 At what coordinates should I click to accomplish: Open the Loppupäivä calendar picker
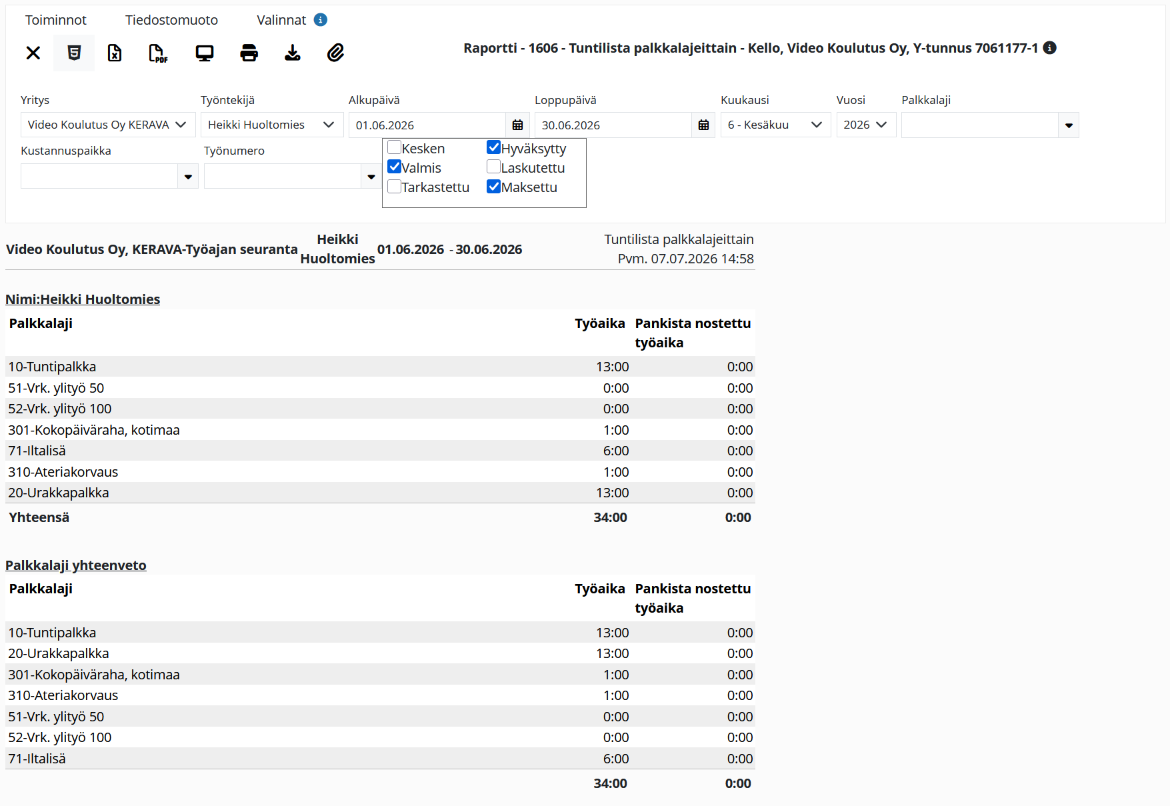click(x=704, y=125)
